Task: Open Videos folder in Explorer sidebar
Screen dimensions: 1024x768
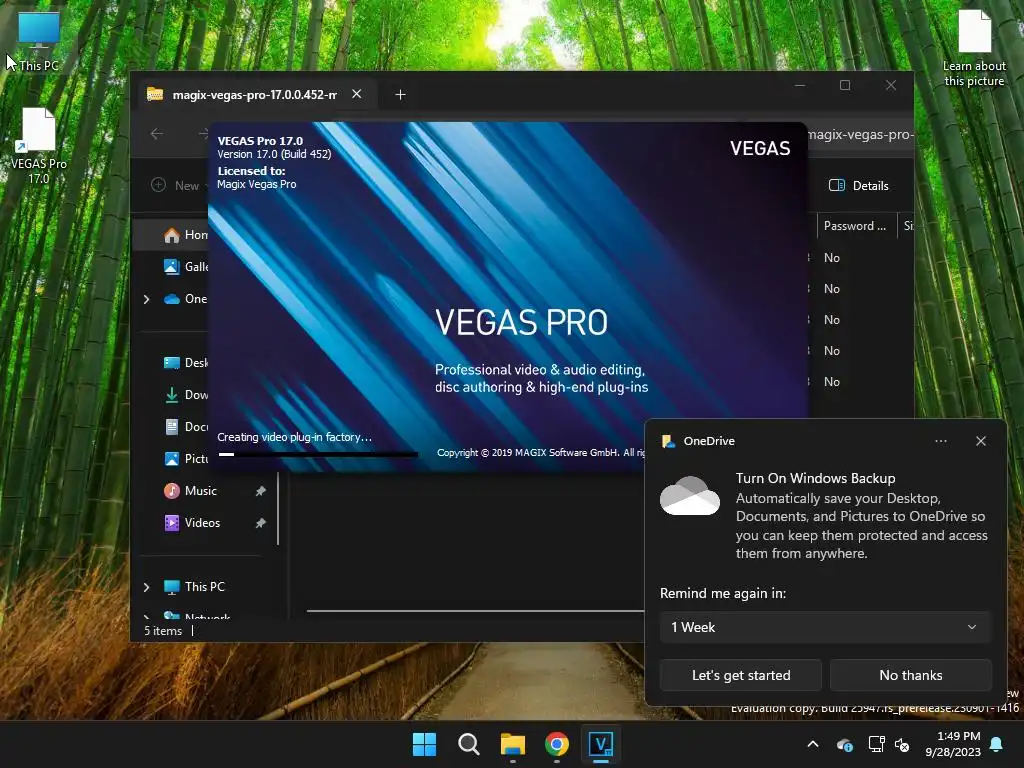Action: (x=191, y=522)
